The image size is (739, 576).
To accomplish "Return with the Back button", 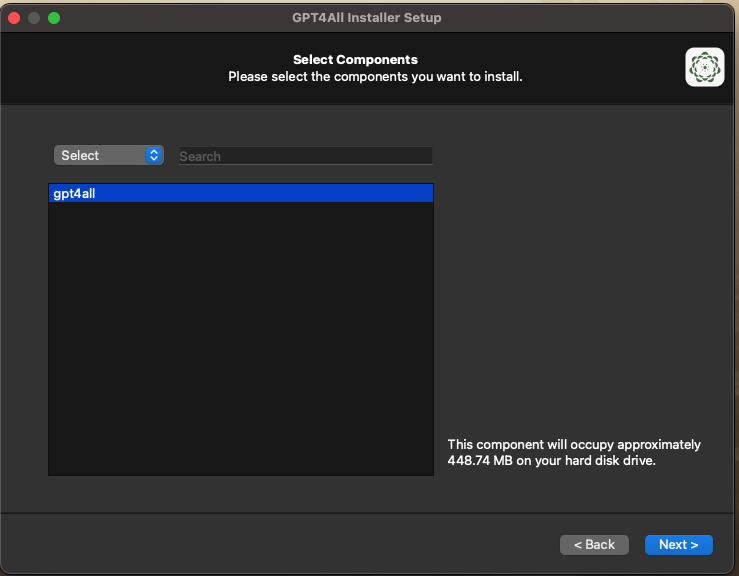I will pos(594,544).
